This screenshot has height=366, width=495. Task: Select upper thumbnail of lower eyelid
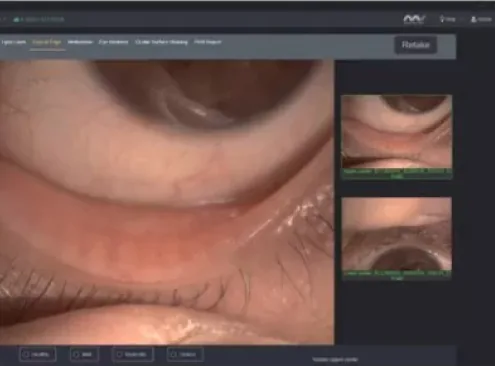(x=396, y=132)
